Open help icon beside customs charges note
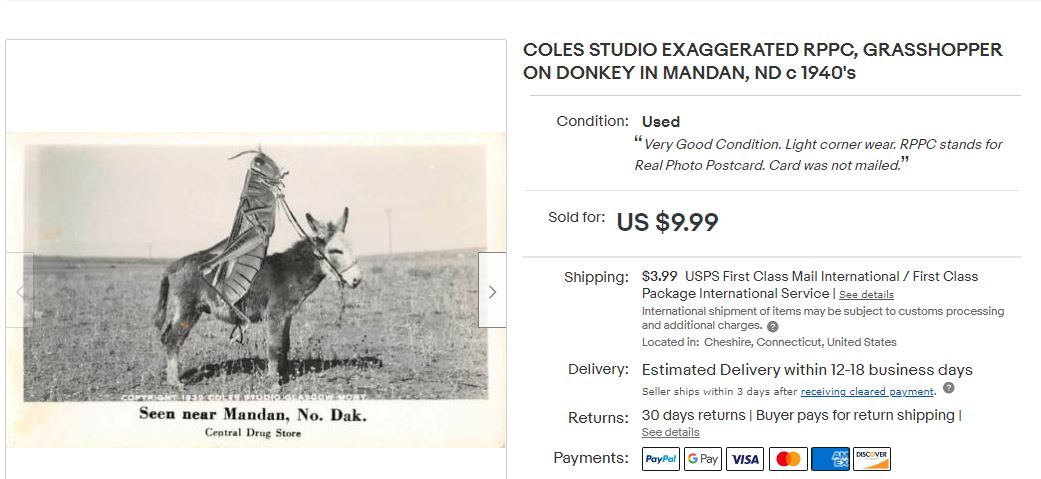The height and width of the screenshot is (479, 1041). (x=773, y=326)
